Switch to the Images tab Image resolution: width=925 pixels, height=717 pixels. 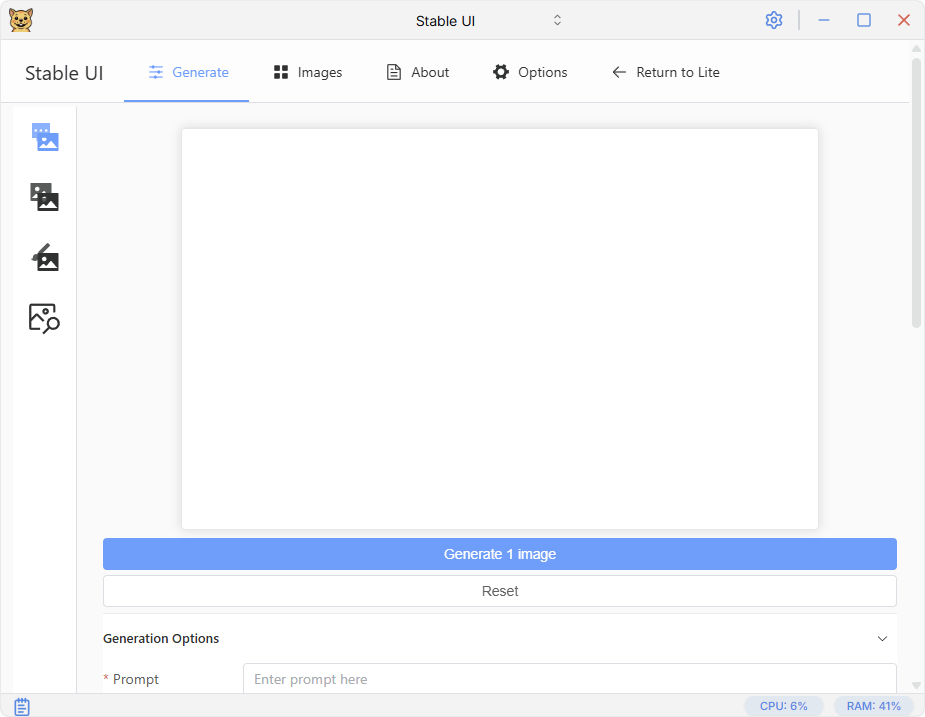point(308,72)
